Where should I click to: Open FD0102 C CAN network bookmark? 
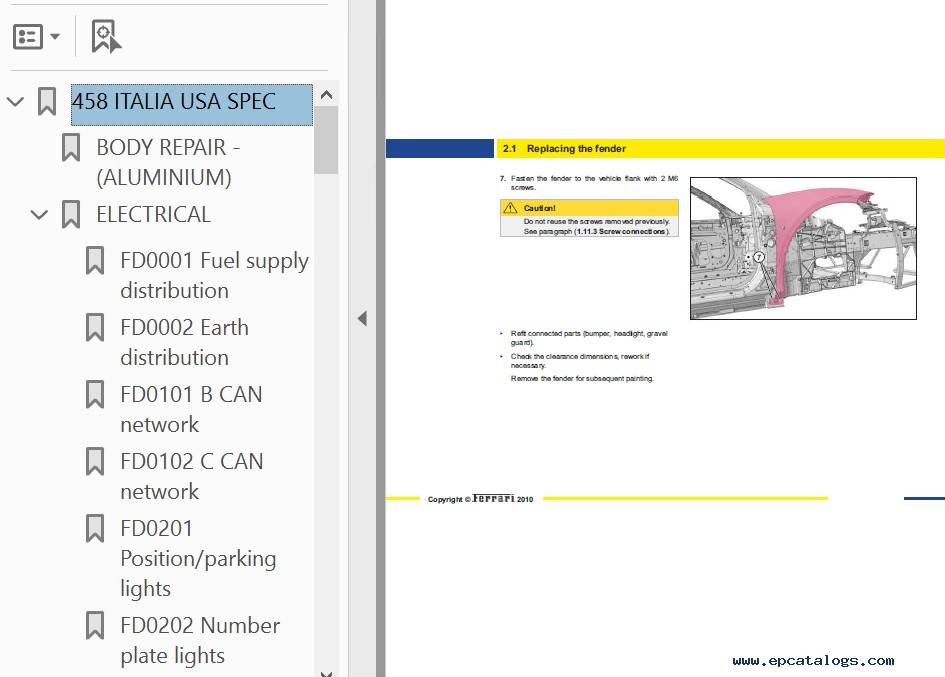click(x=192, y=476)
